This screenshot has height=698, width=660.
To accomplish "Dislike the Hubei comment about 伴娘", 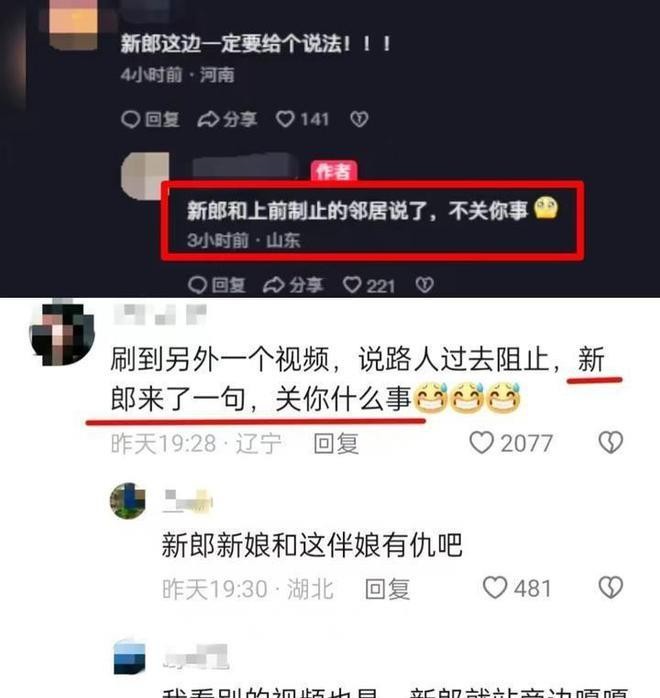I will click(x=611, y=588).
